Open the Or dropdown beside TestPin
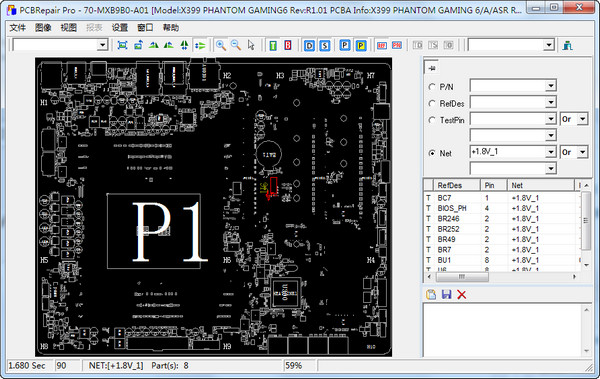Image resolution: width=600 pixels, height=379 pixels. 582,119
